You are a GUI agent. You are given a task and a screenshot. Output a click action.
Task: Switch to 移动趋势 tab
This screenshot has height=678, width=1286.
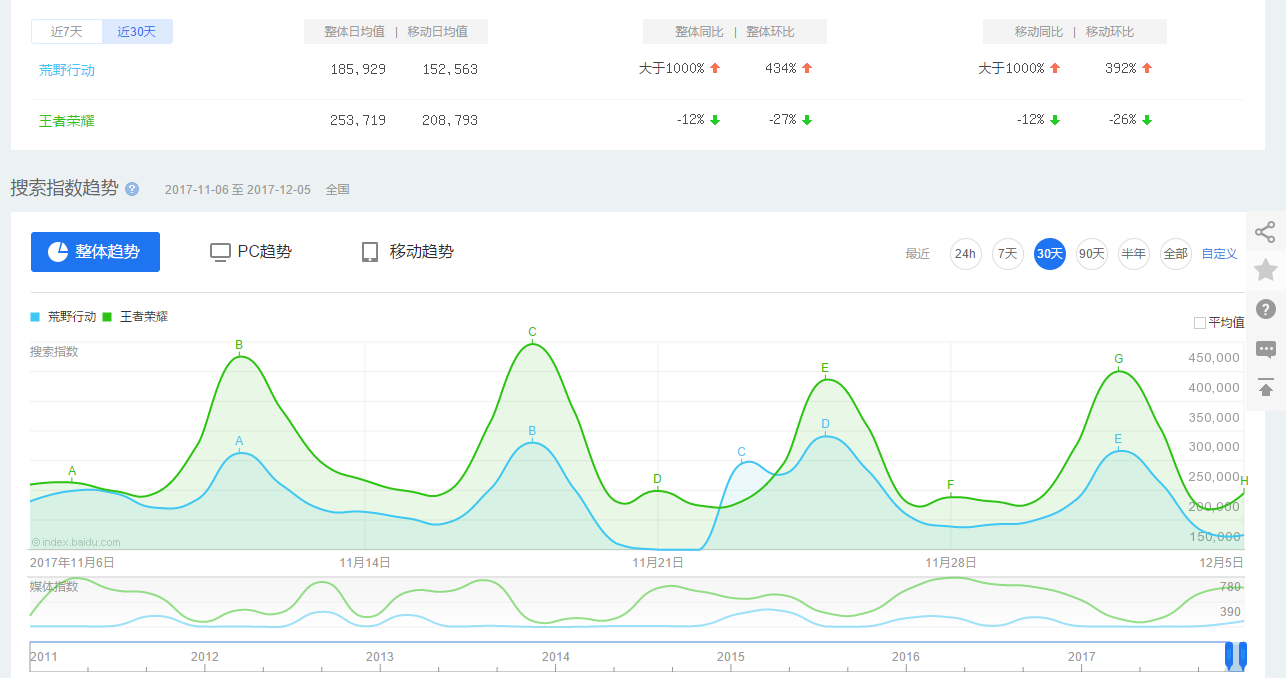(x=408, y=252)
